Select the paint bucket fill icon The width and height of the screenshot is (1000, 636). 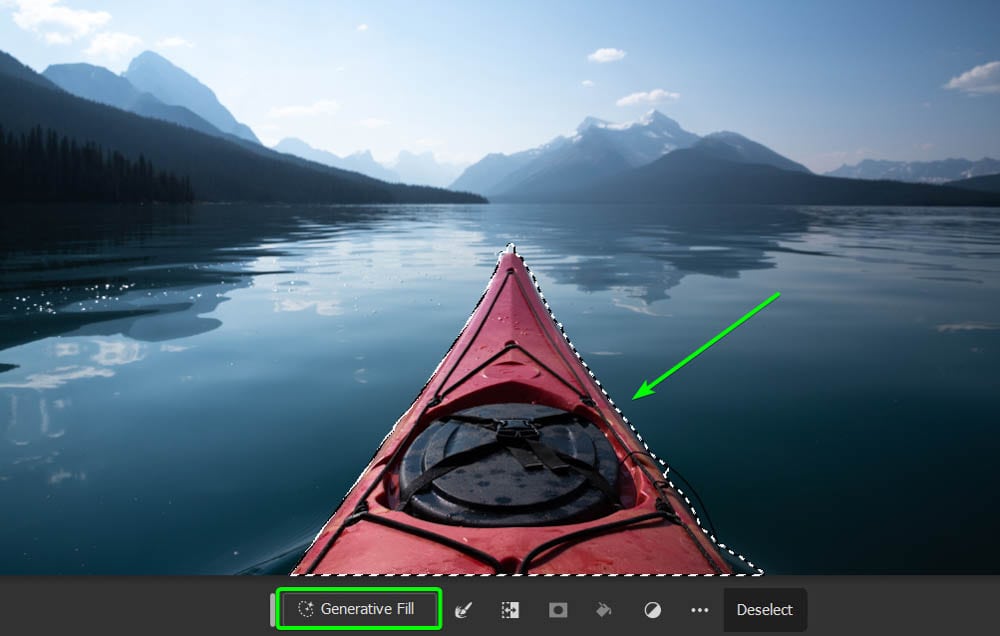[603, 610]
